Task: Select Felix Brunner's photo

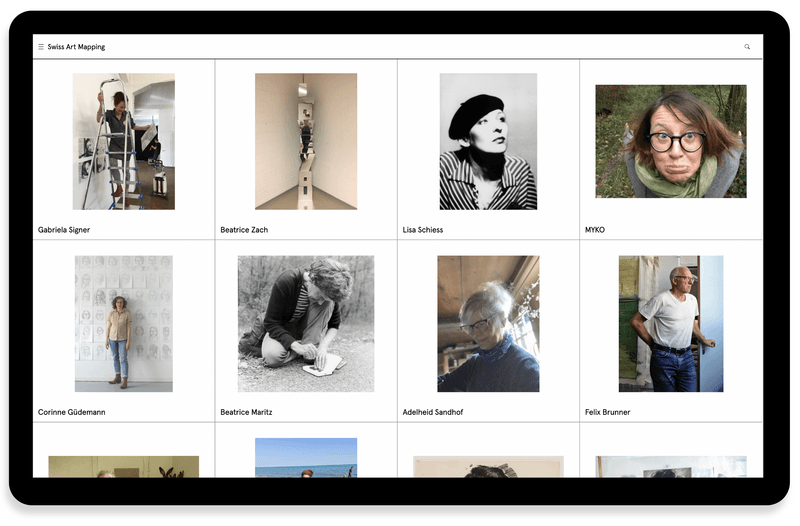Action: coord(670,323)
